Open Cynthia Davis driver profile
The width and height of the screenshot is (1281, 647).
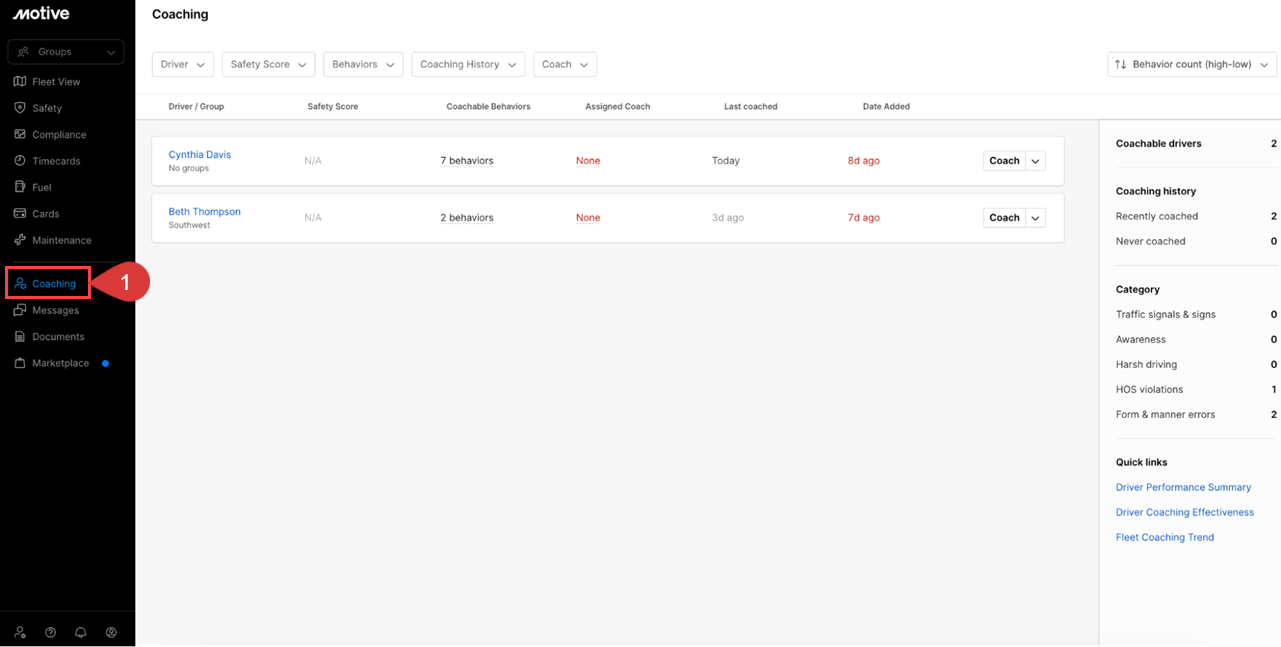click(199, 155)
